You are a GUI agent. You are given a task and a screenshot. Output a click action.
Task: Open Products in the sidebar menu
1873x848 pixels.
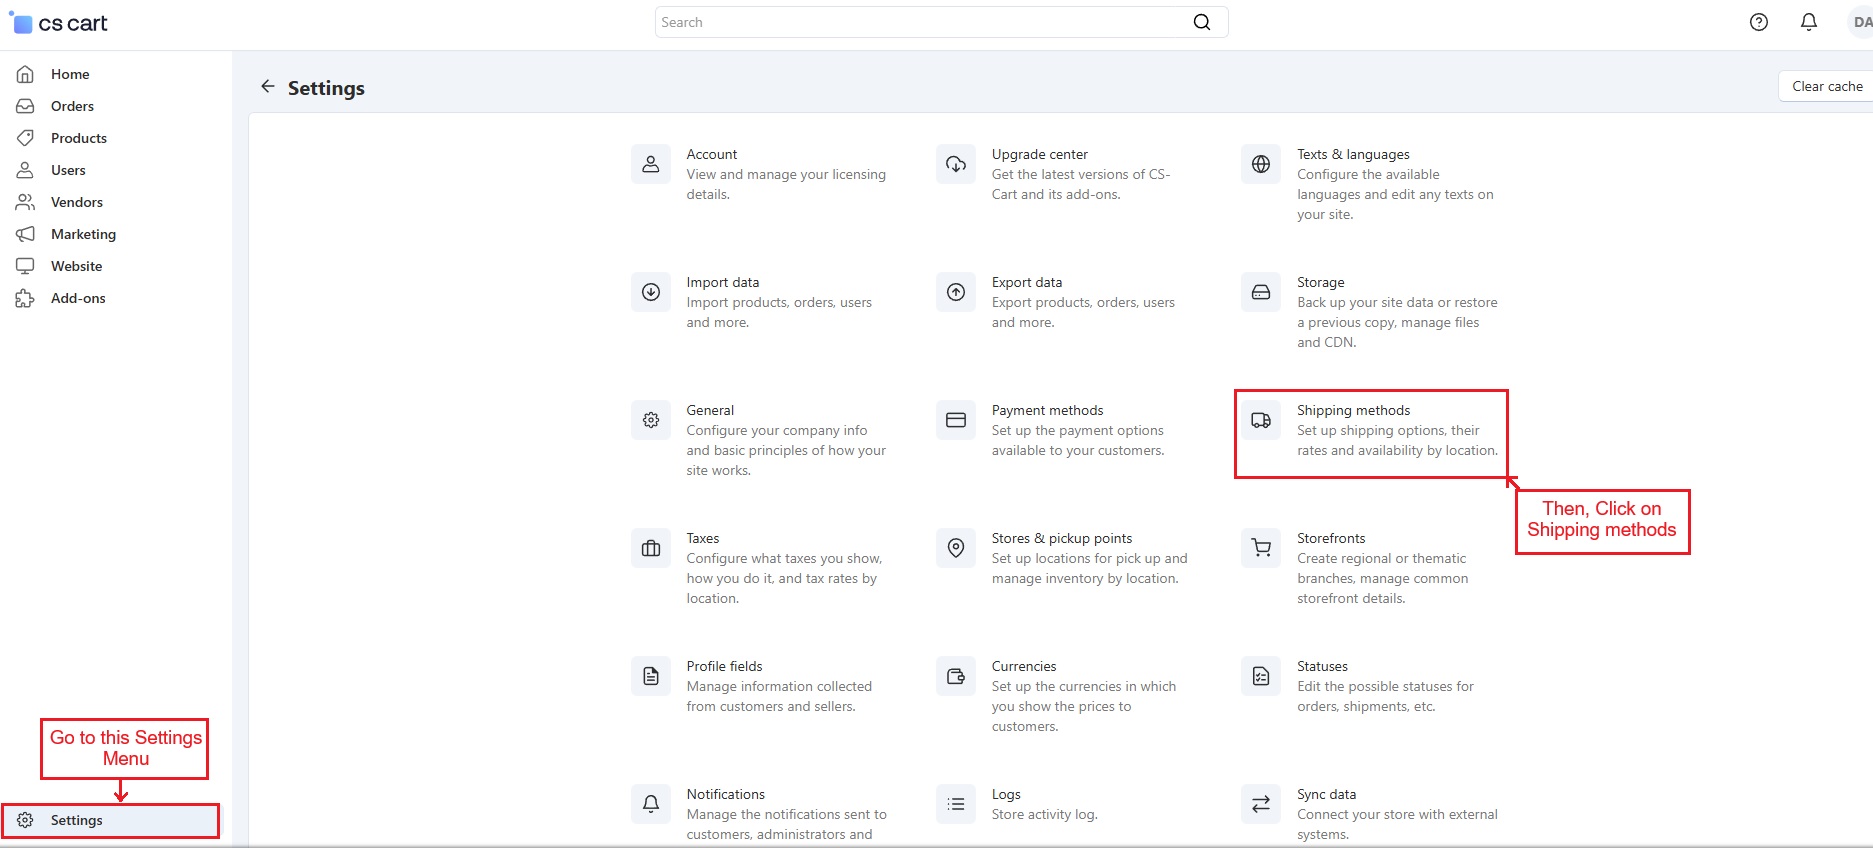pyautogui.click(x=78, y=138)
